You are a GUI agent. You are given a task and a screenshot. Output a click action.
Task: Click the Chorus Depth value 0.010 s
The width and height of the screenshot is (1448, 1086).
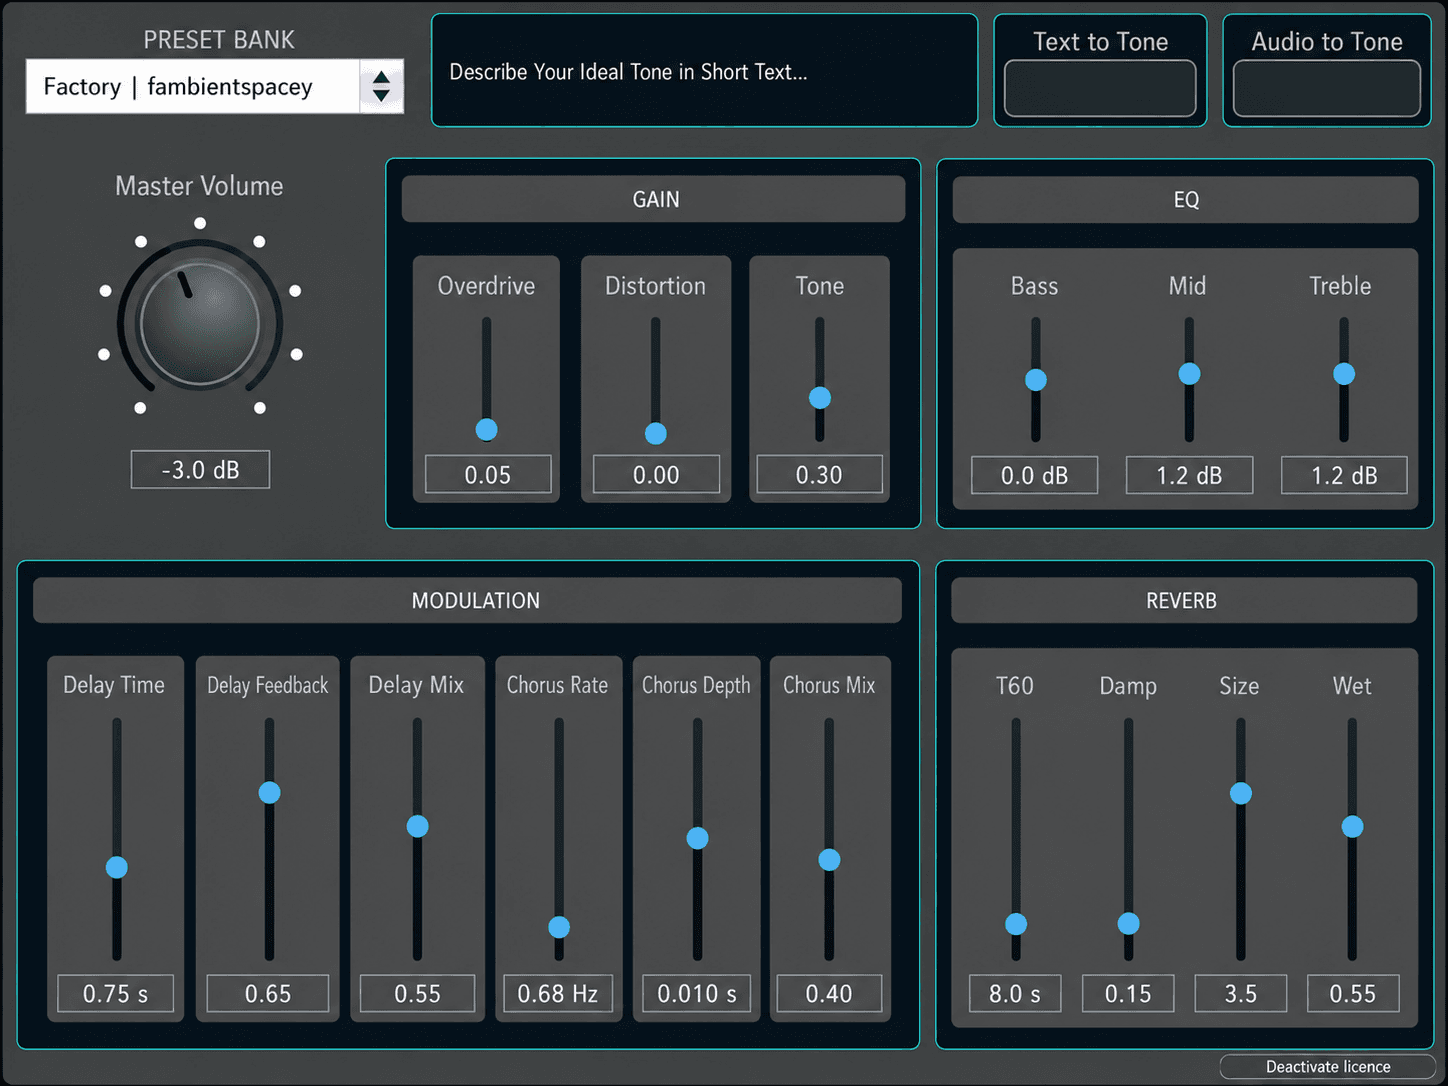click(697, 994)
